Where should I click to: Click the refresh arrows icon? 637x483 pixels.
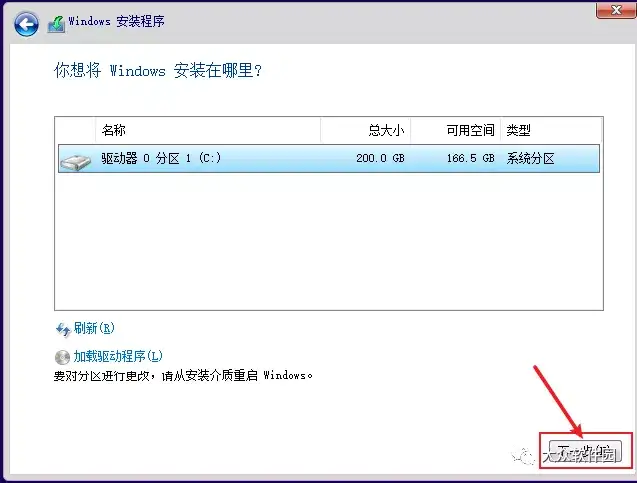(x=63, y=329)
